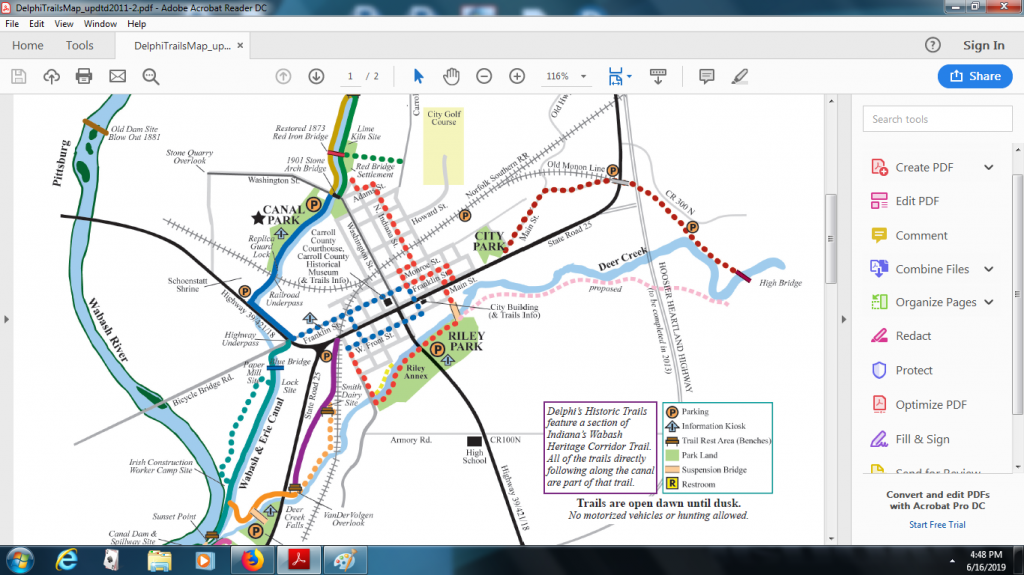Expand the Organize Pages options
Screen dimensions: 1024x575
(x=988, y=302)
